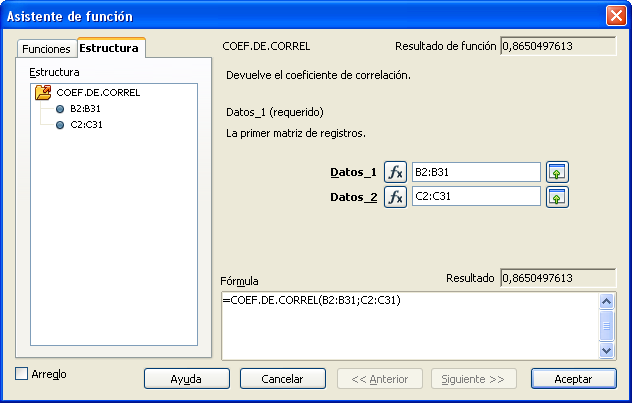Click the fx function button for Datos_1

click(395, 172)
